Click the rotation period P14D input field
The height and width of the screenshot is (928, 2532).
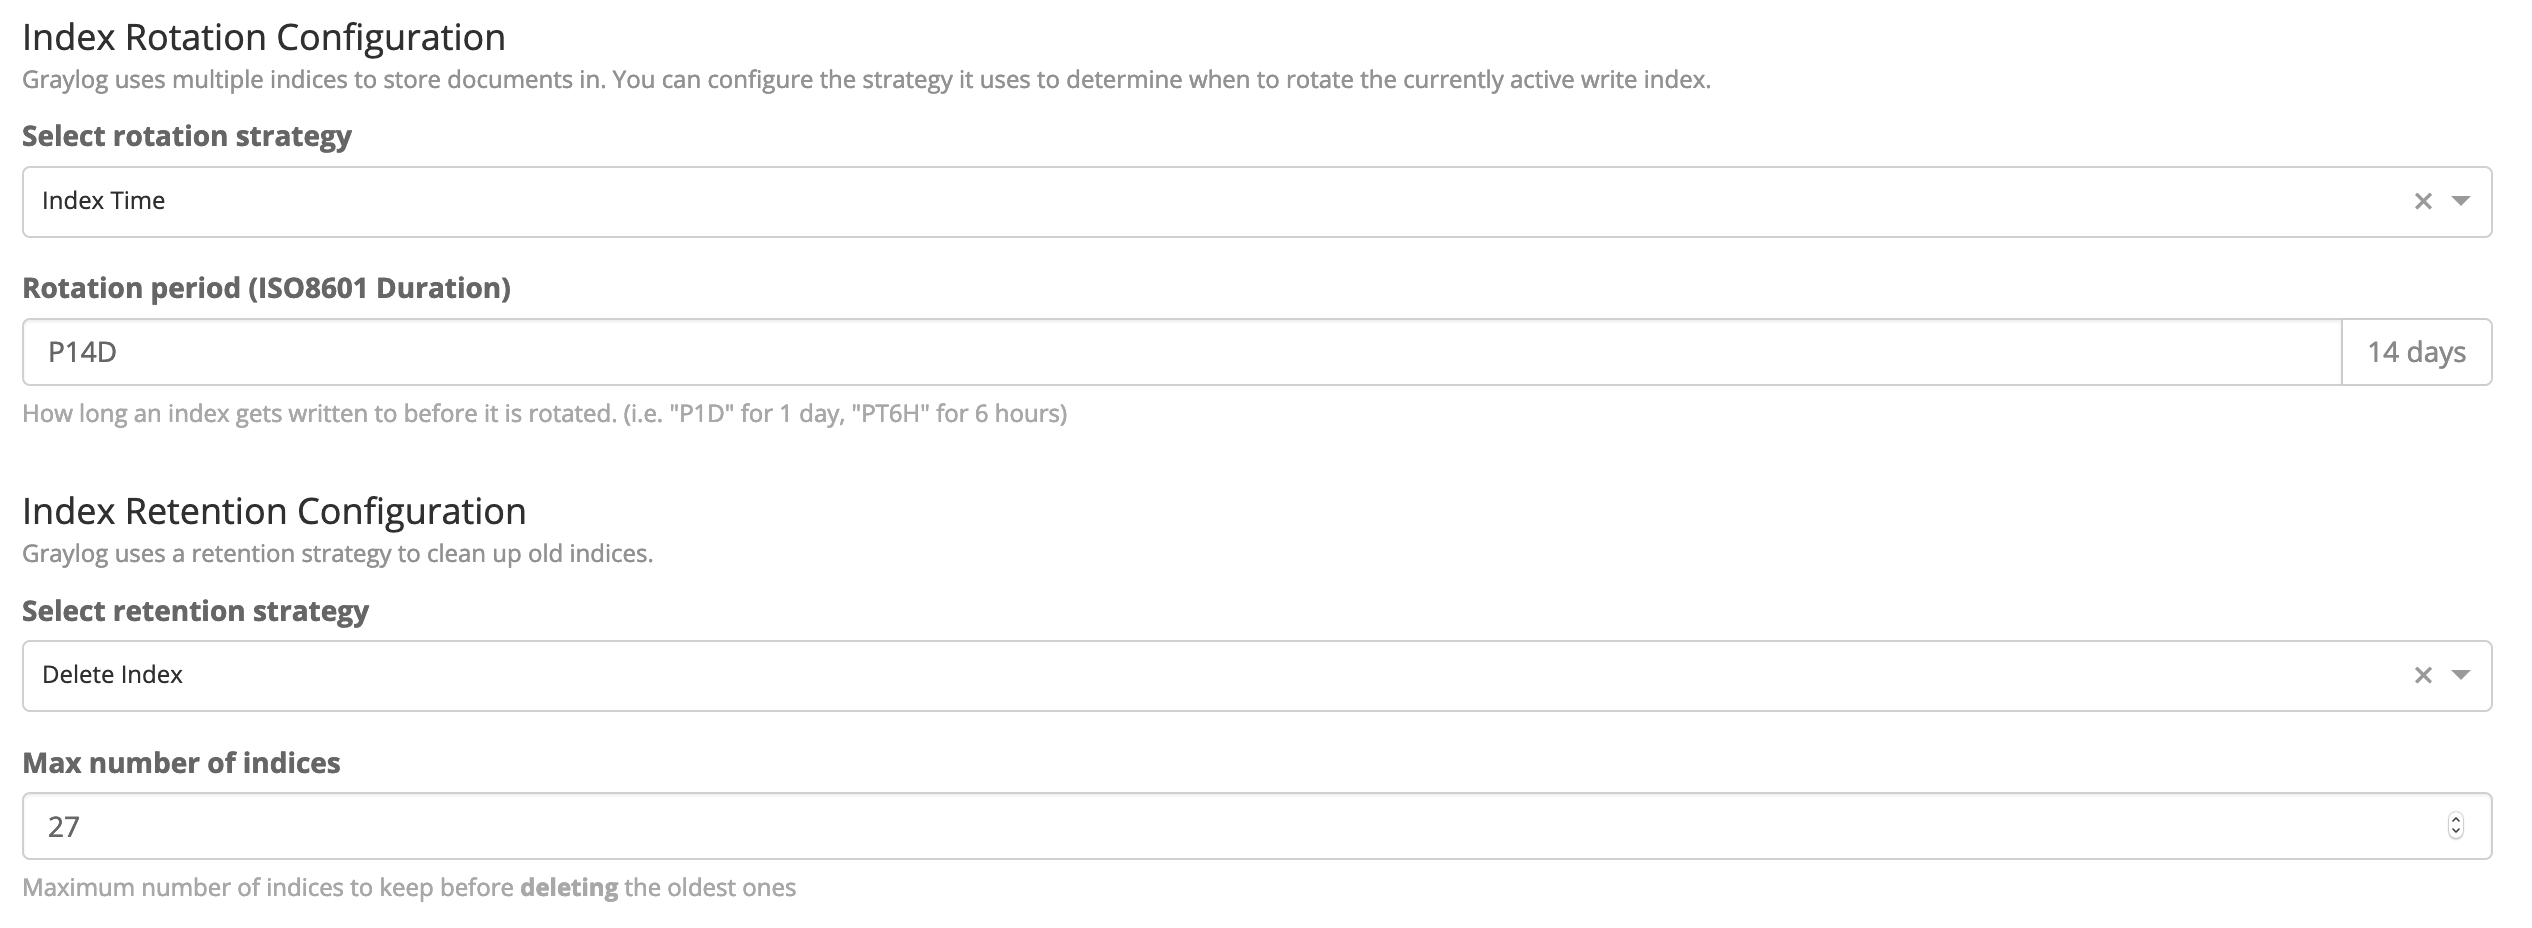click(x=1180, y=352)
